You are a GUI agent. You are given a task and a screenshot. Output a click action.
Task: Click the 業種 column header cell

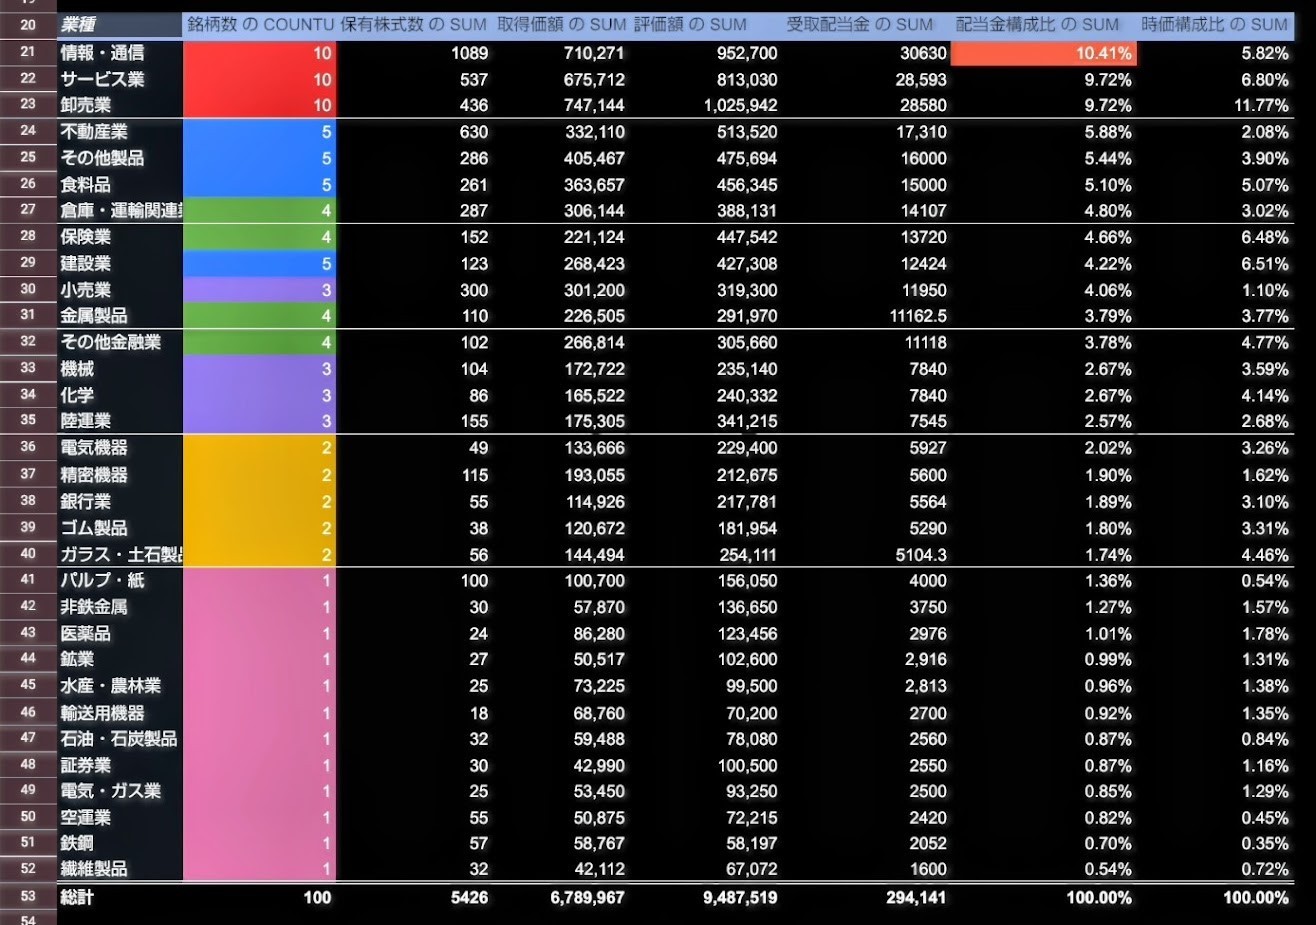[x=119, y=25]
